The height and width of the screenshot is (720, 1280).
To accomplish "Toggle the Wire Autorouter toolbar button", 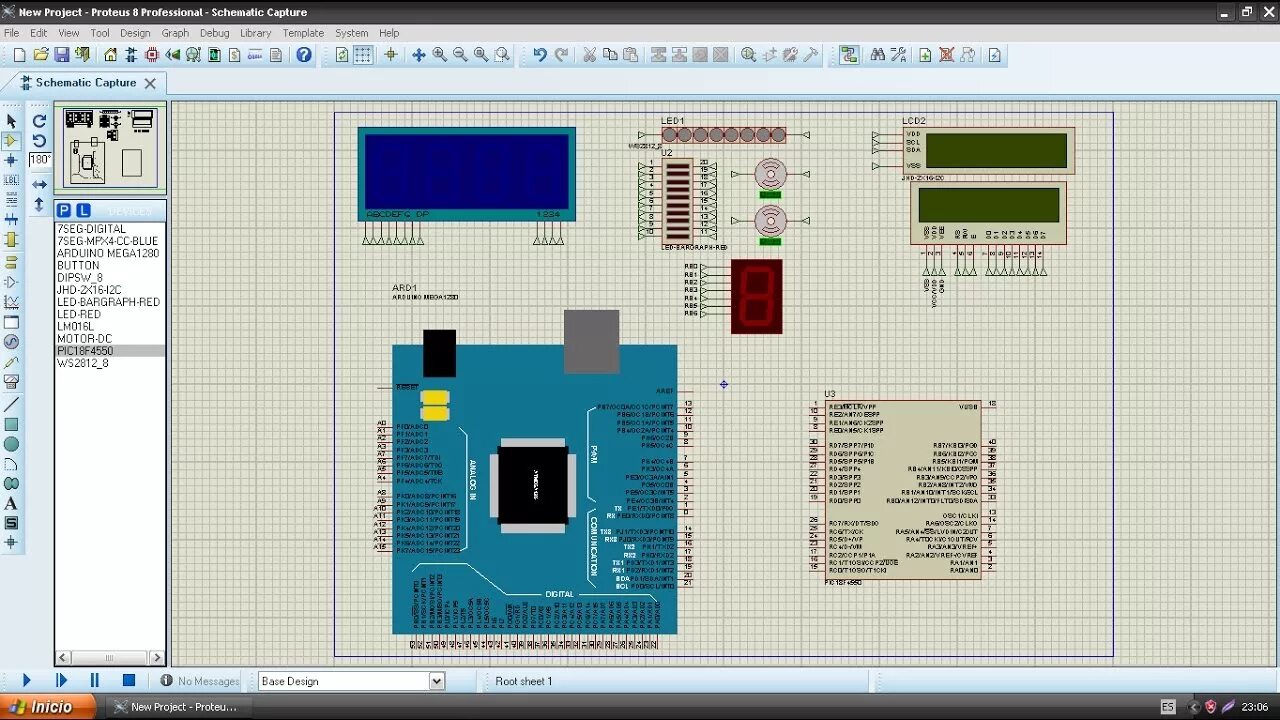I will coord(849,55).
